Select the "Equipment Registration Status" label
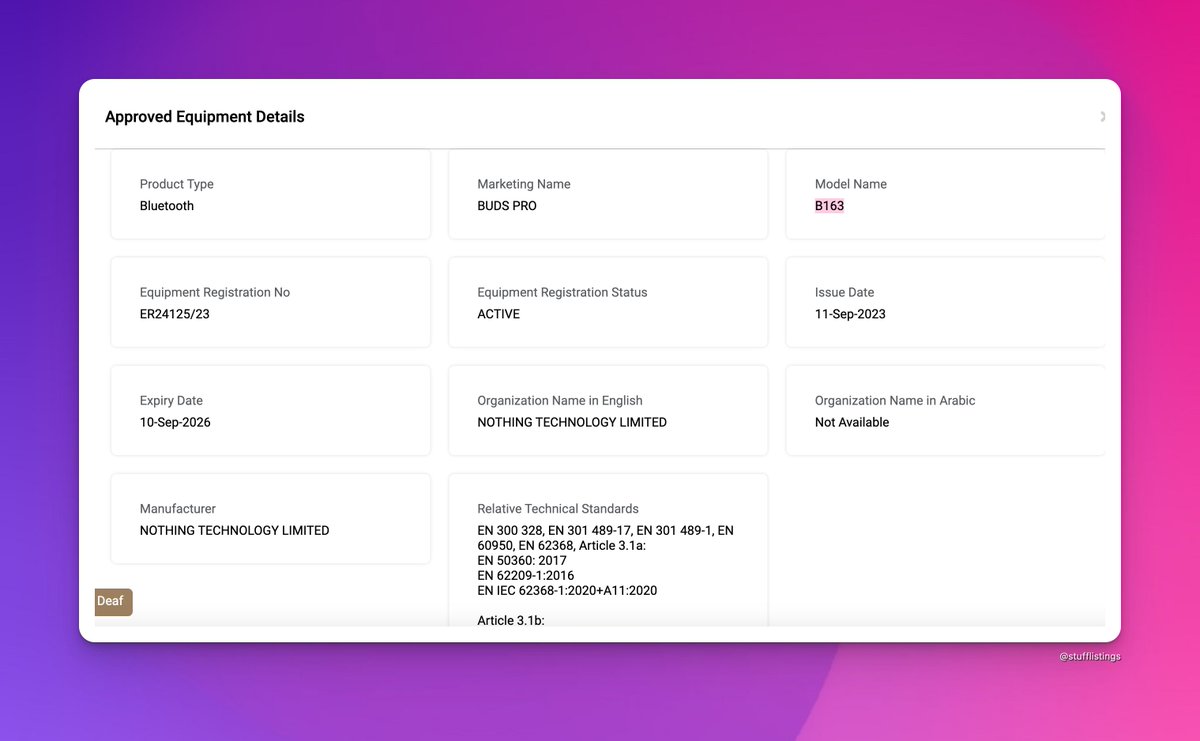 (562, 292)
